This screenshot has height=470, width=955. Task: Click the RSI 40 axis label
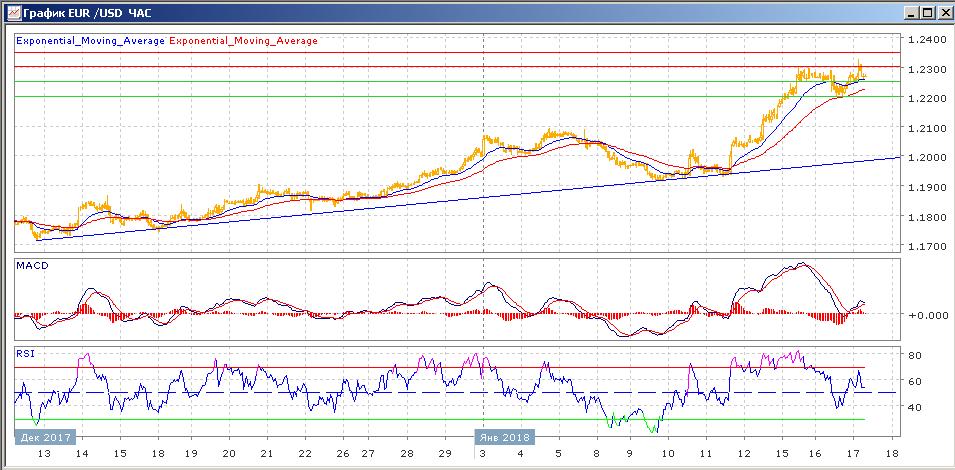point(914,407)
